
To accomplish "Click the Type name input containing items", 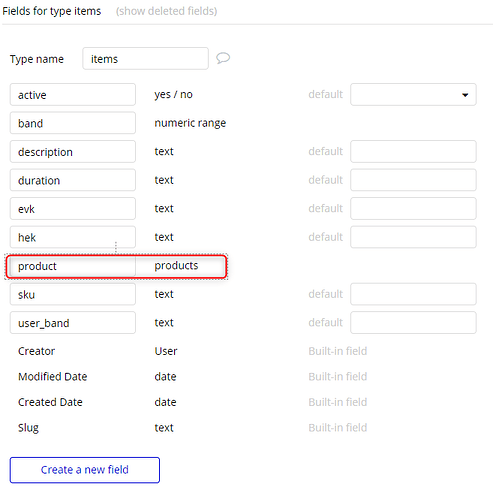I will tap(145, 59).
